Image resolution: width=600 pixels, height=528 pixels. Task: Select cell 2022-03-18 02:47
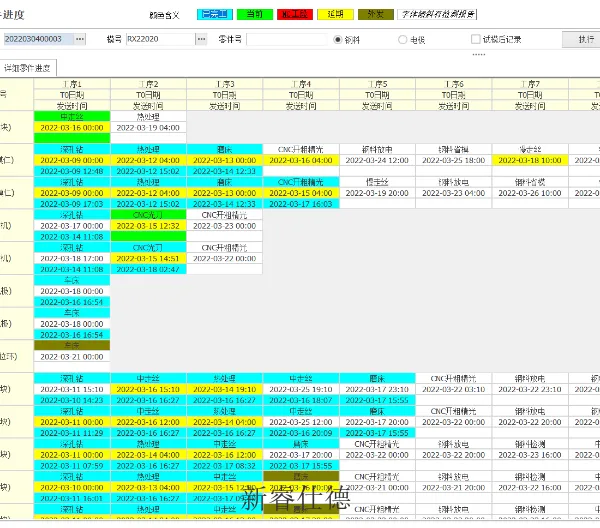pyautogui.click(x=148, y=269)
